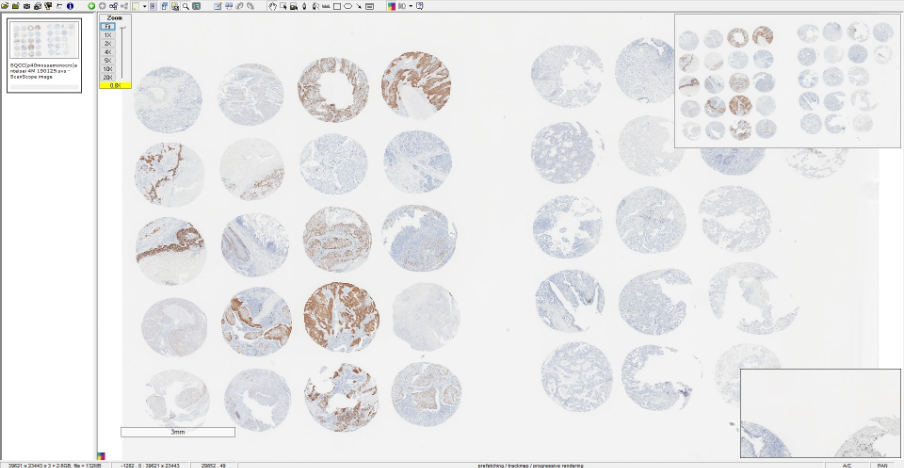Select the extract region camera tool

(x=293, y=6)
